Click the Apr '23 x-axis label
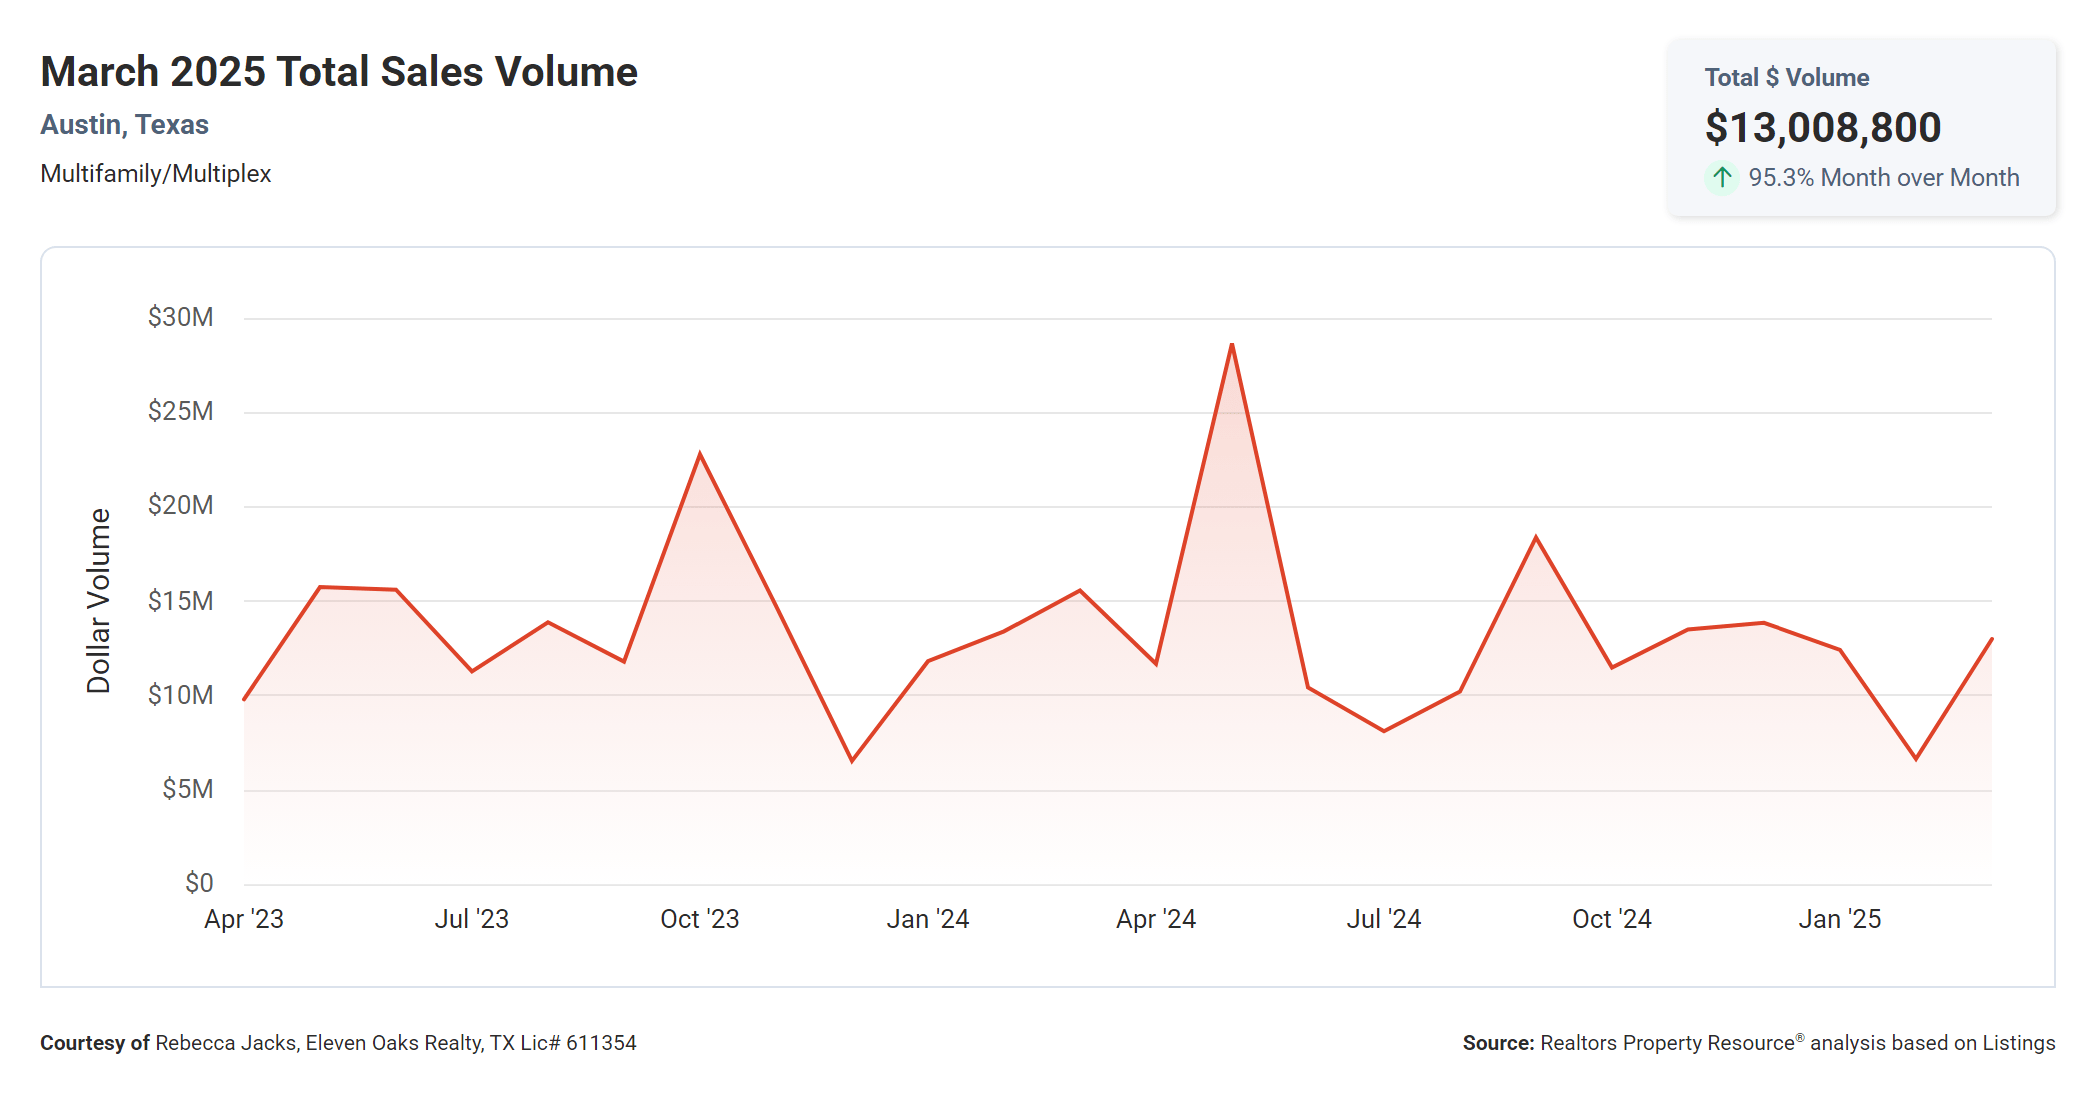This screenshot has height=1100, width=2096. (244, 919)
